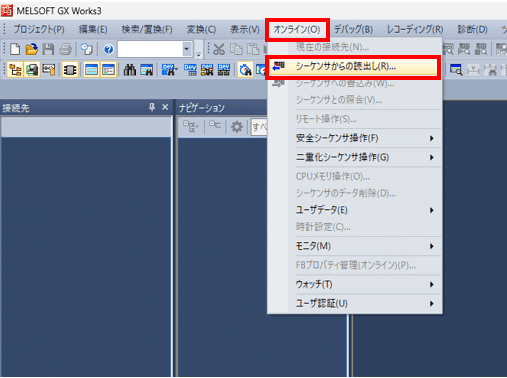Click the grayed ladder down-arrow icon after the magnifier window
507x378 pixels.
(473, 70)
